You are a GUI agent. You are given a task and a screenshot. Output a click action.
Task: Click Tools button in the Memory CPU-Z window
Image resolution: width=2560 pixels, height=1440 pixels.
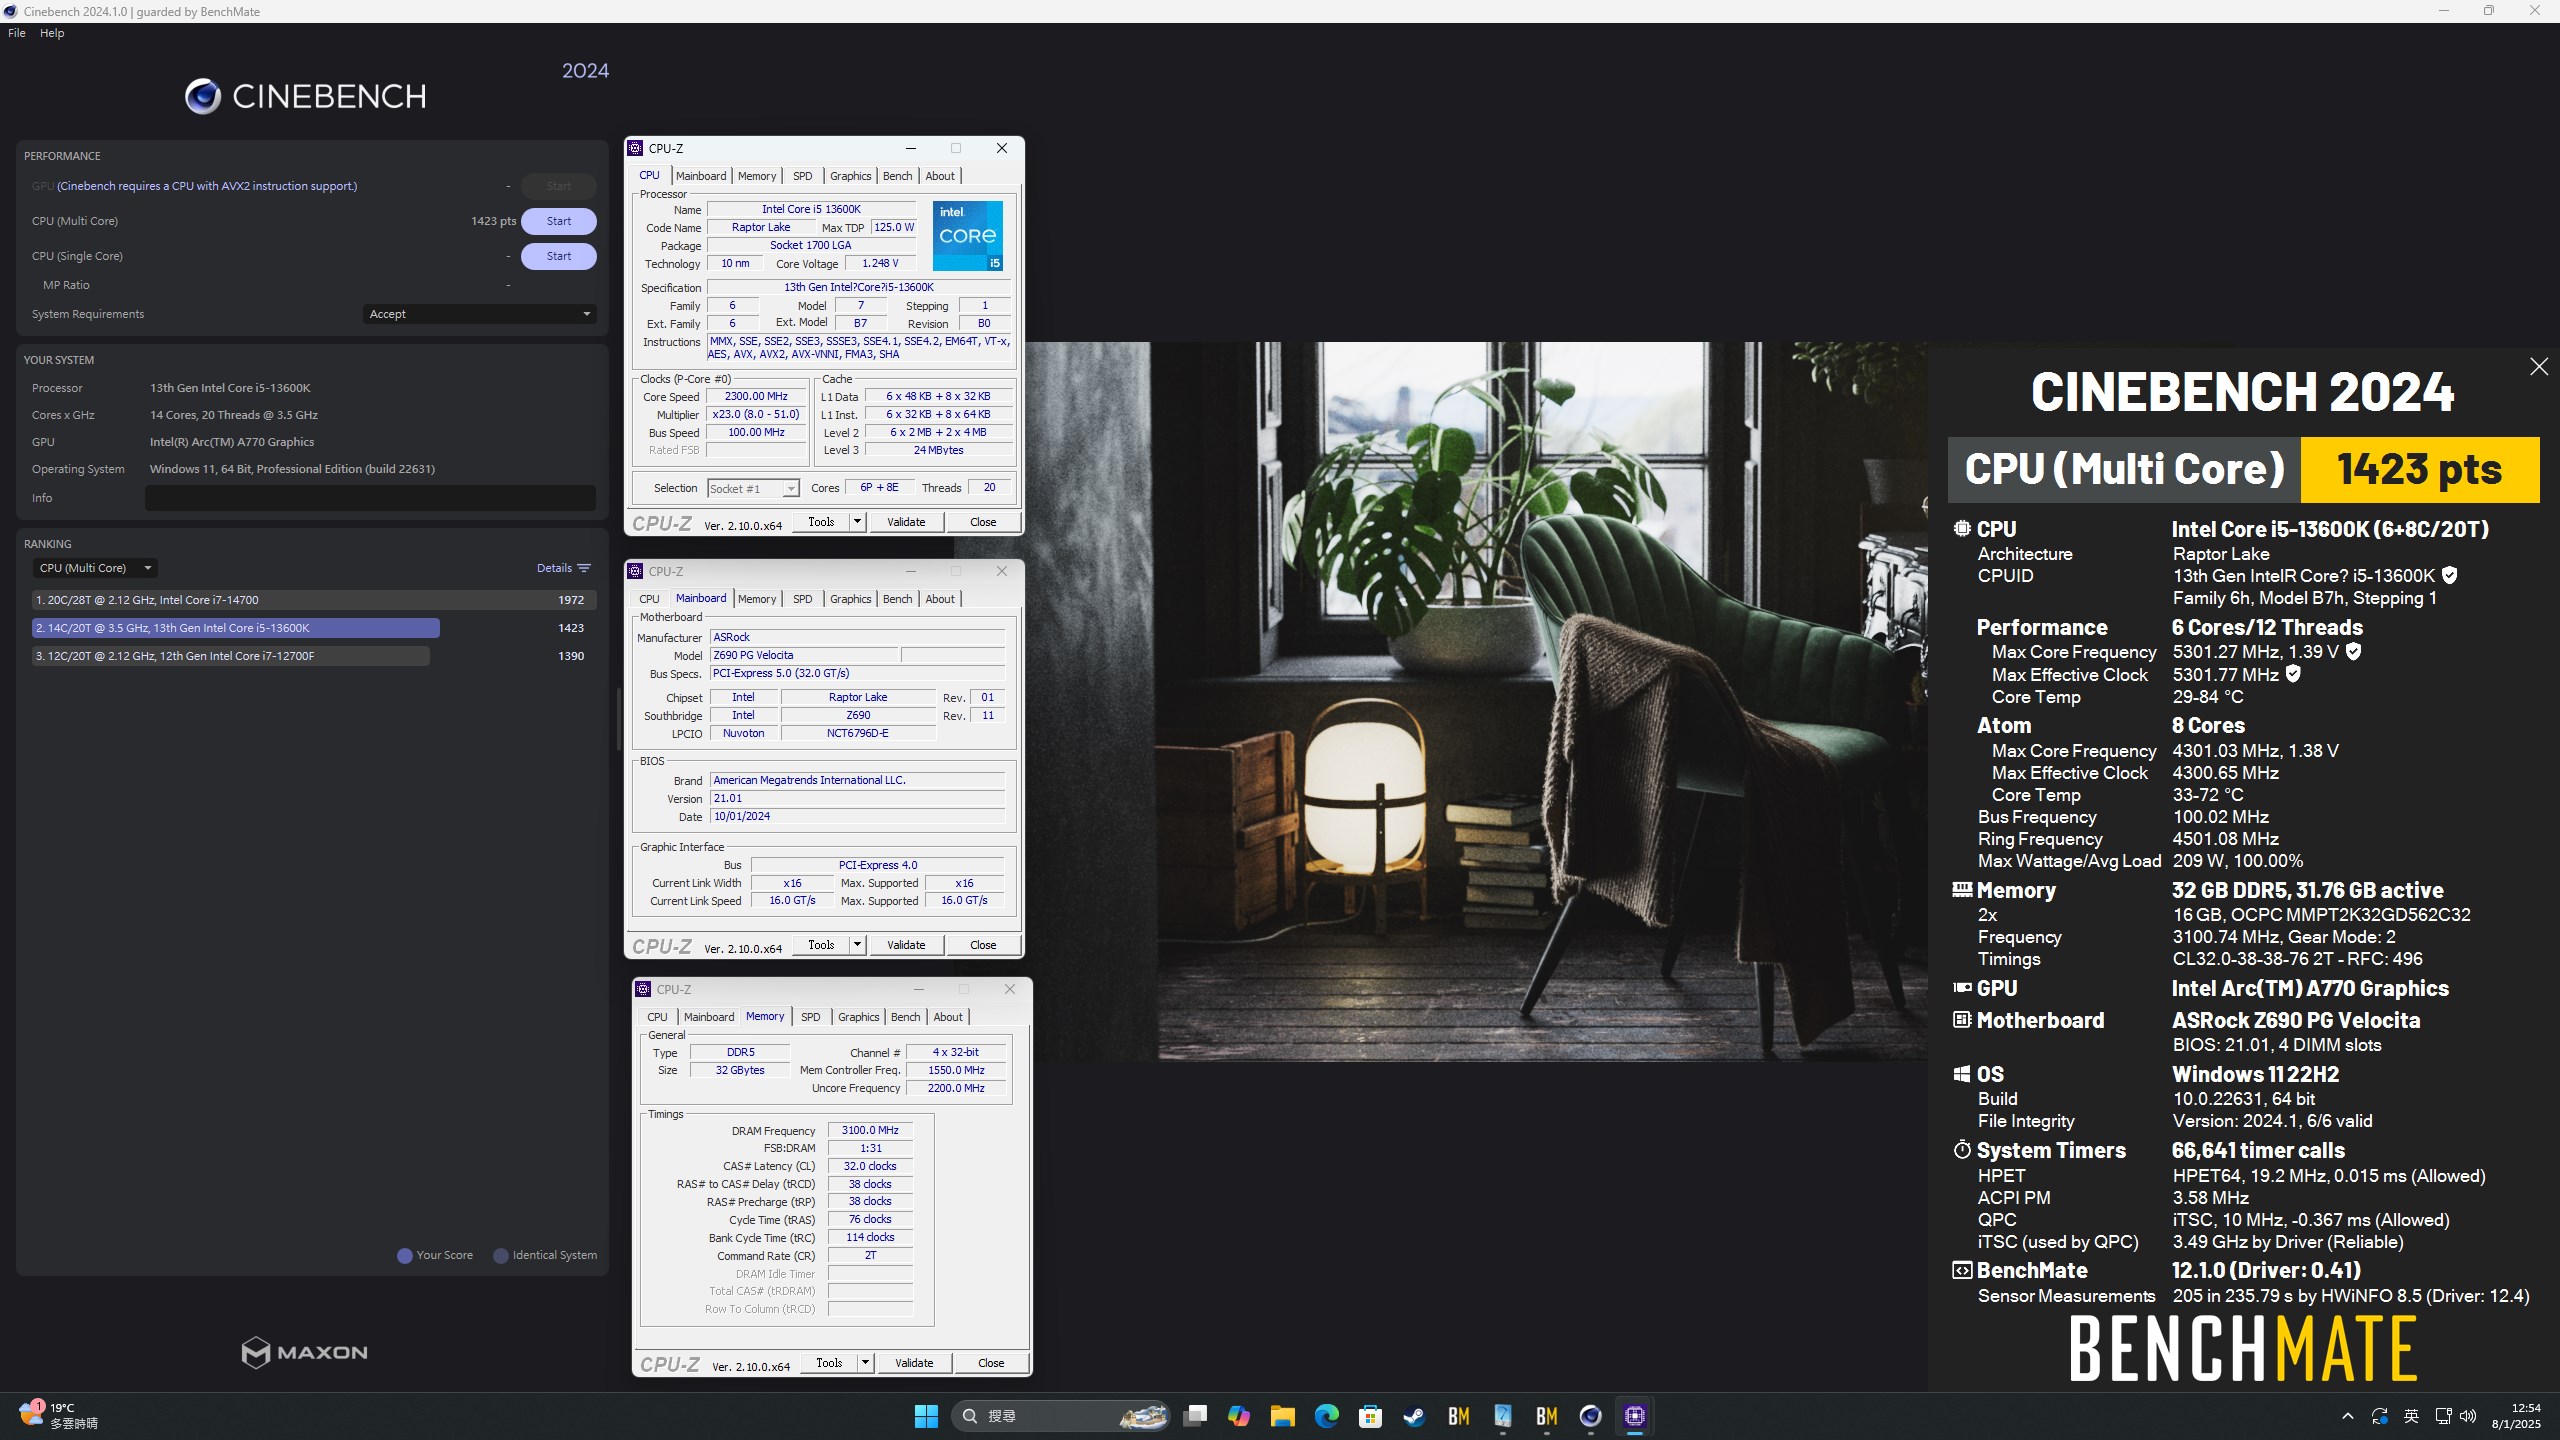(x=829, y=1363)
